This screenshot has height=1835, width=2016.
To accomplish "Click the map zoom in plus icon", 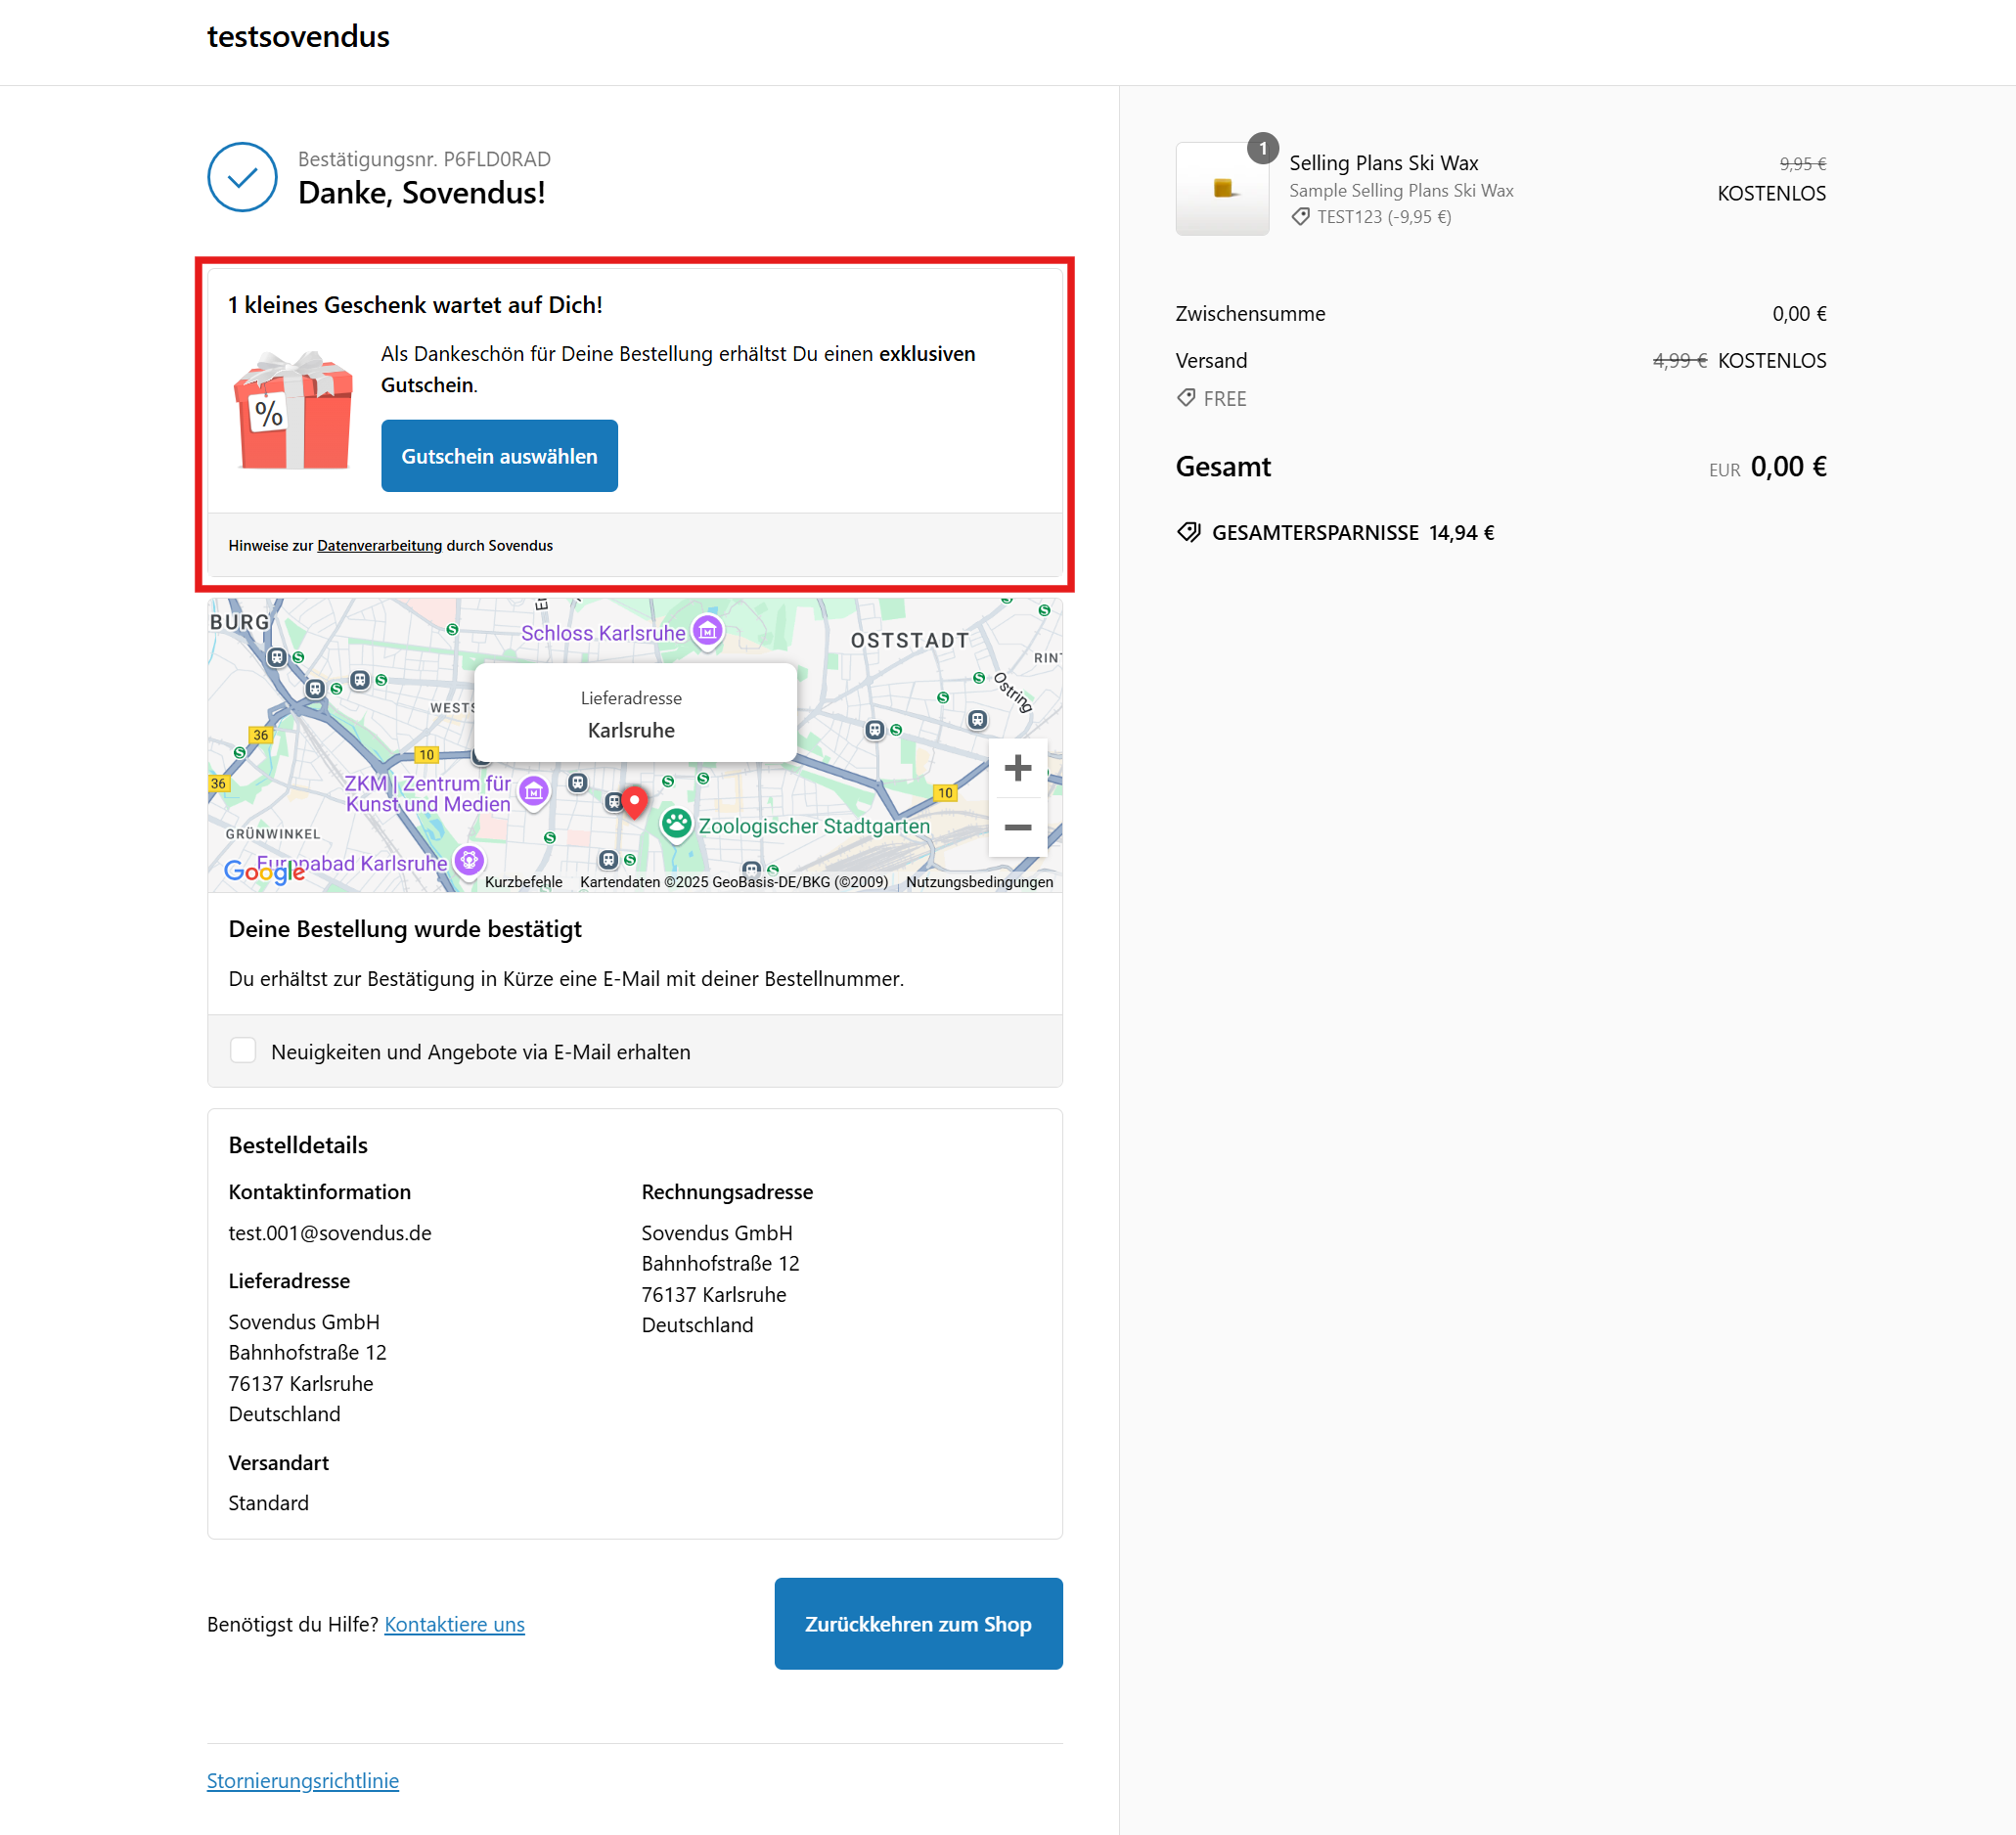I will (1017, 768).
